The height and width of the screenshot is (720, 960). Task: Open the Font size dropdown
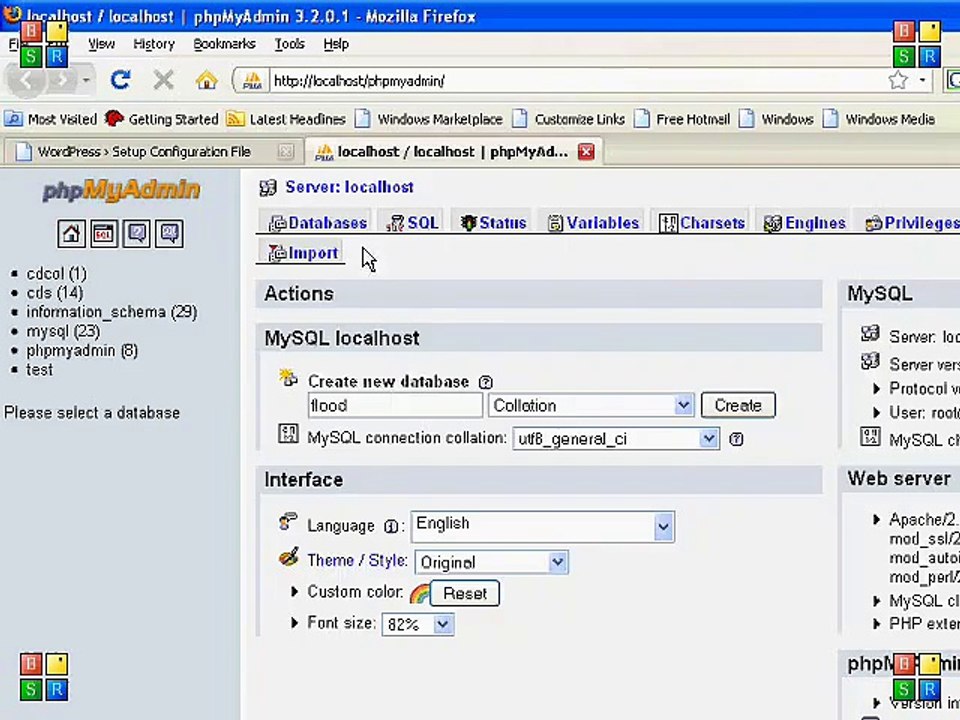point(418,624)
